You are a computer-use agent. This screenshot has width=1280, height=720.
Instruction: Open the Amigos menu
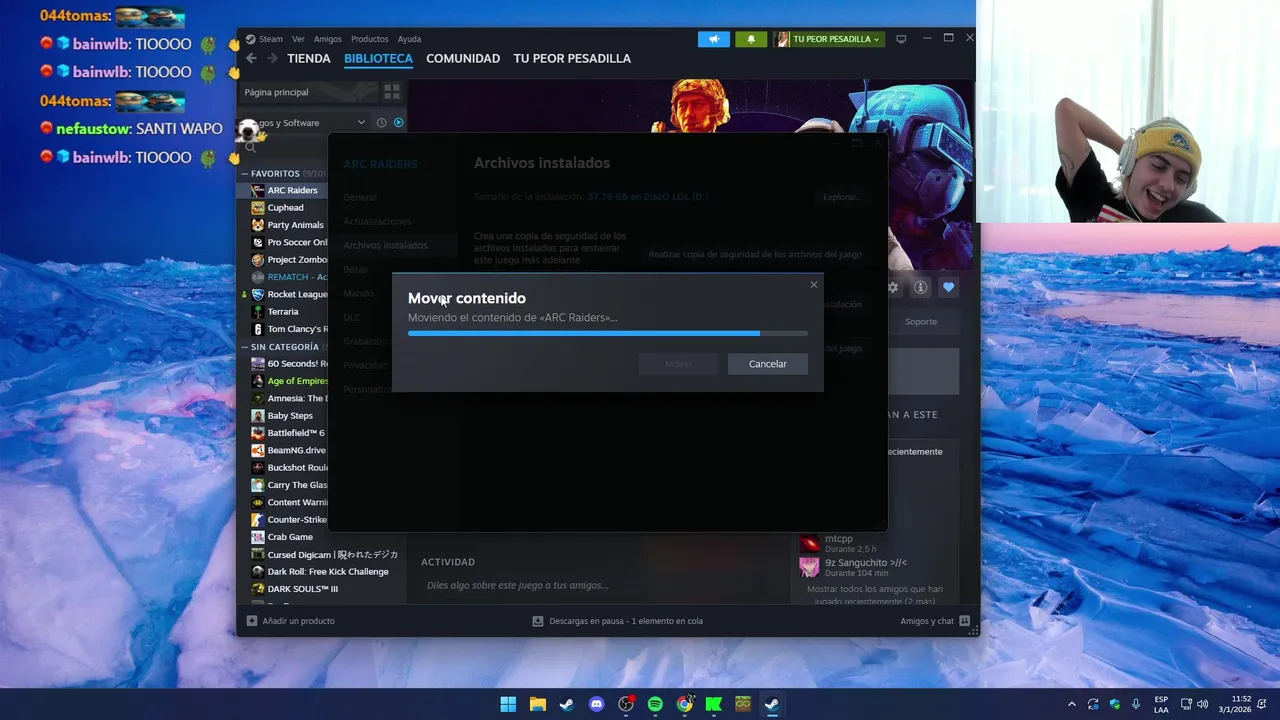(327, 39)
